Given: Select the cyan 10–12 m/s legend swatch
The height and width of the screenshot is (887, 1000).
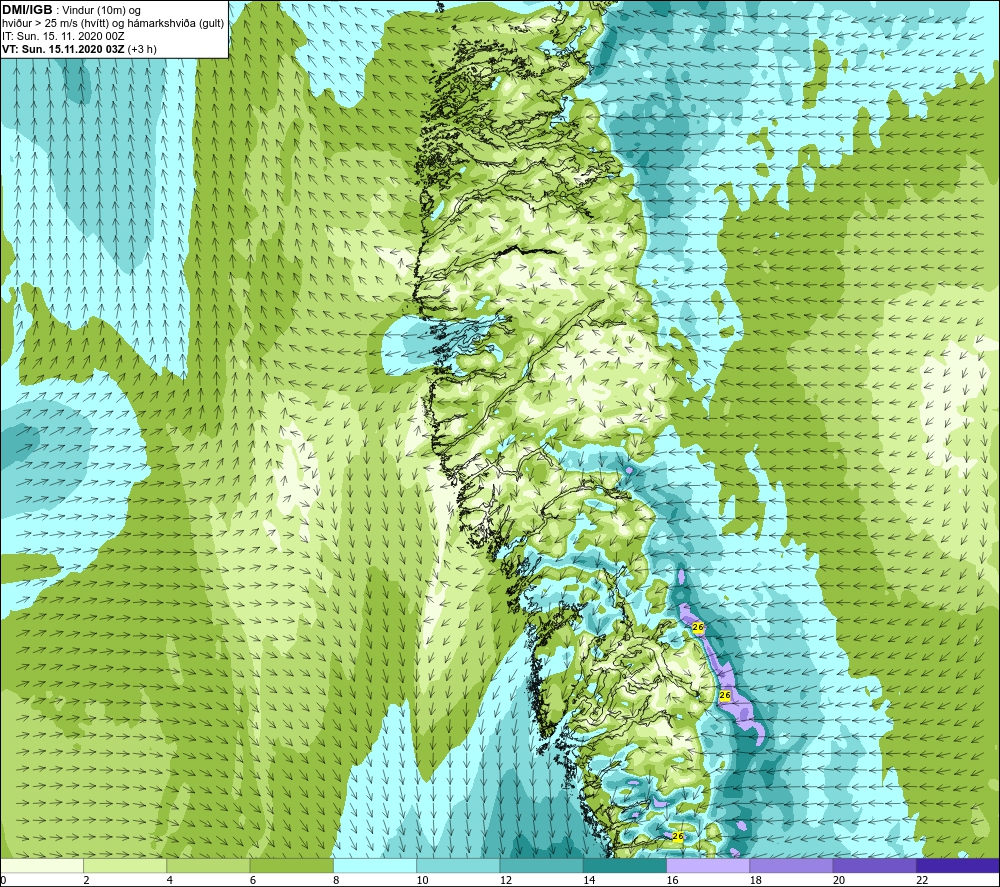Looking at the screenshot, I should (458, 865).
